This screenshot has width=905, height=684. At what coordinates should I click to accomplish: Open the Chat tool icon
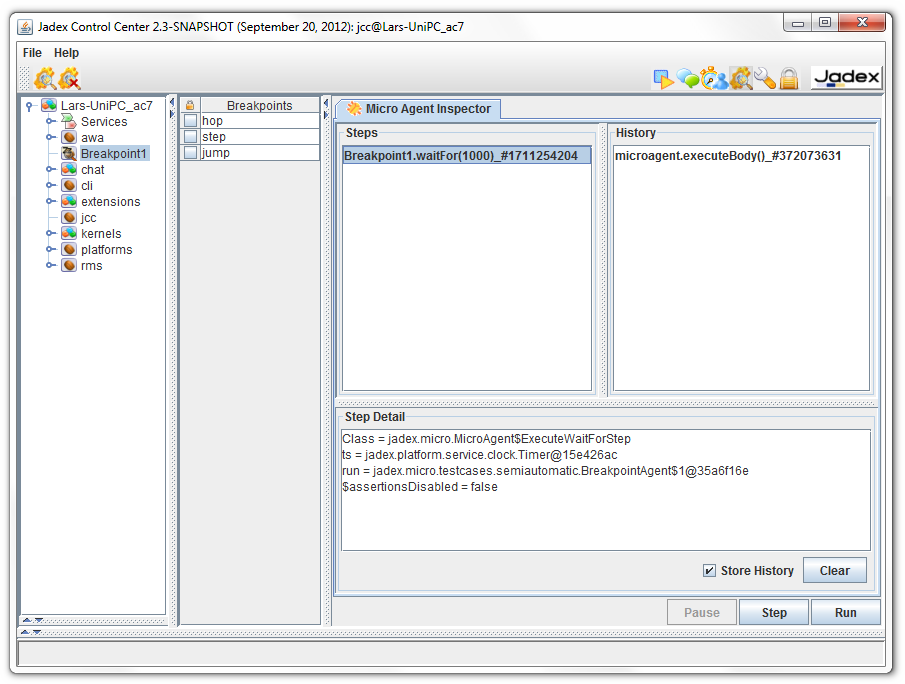[687, 77]
